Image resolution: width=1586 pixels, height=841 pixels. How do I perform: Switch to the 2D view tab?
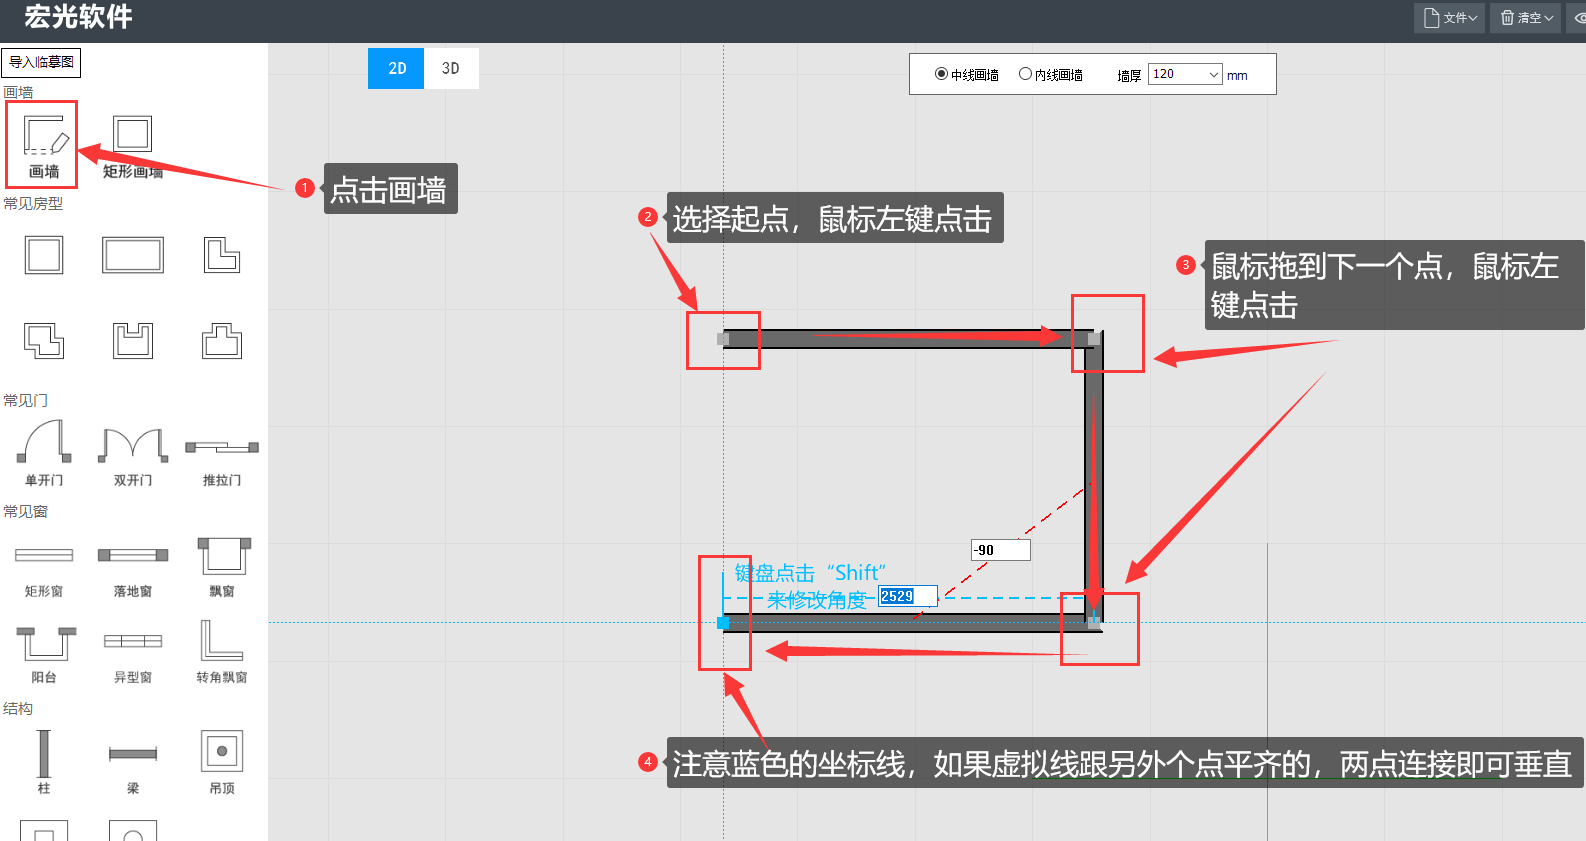(396, 68)
